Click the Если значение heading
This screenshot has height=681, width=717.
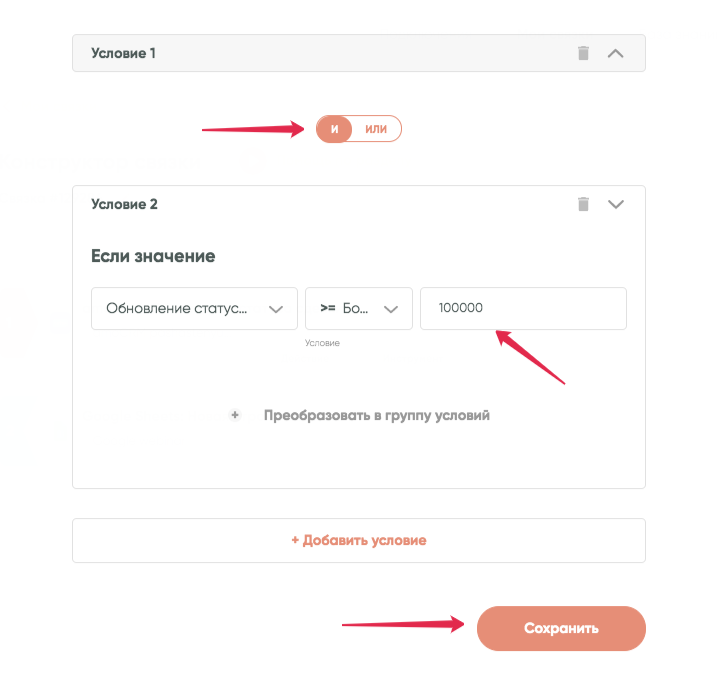[153, 256]
